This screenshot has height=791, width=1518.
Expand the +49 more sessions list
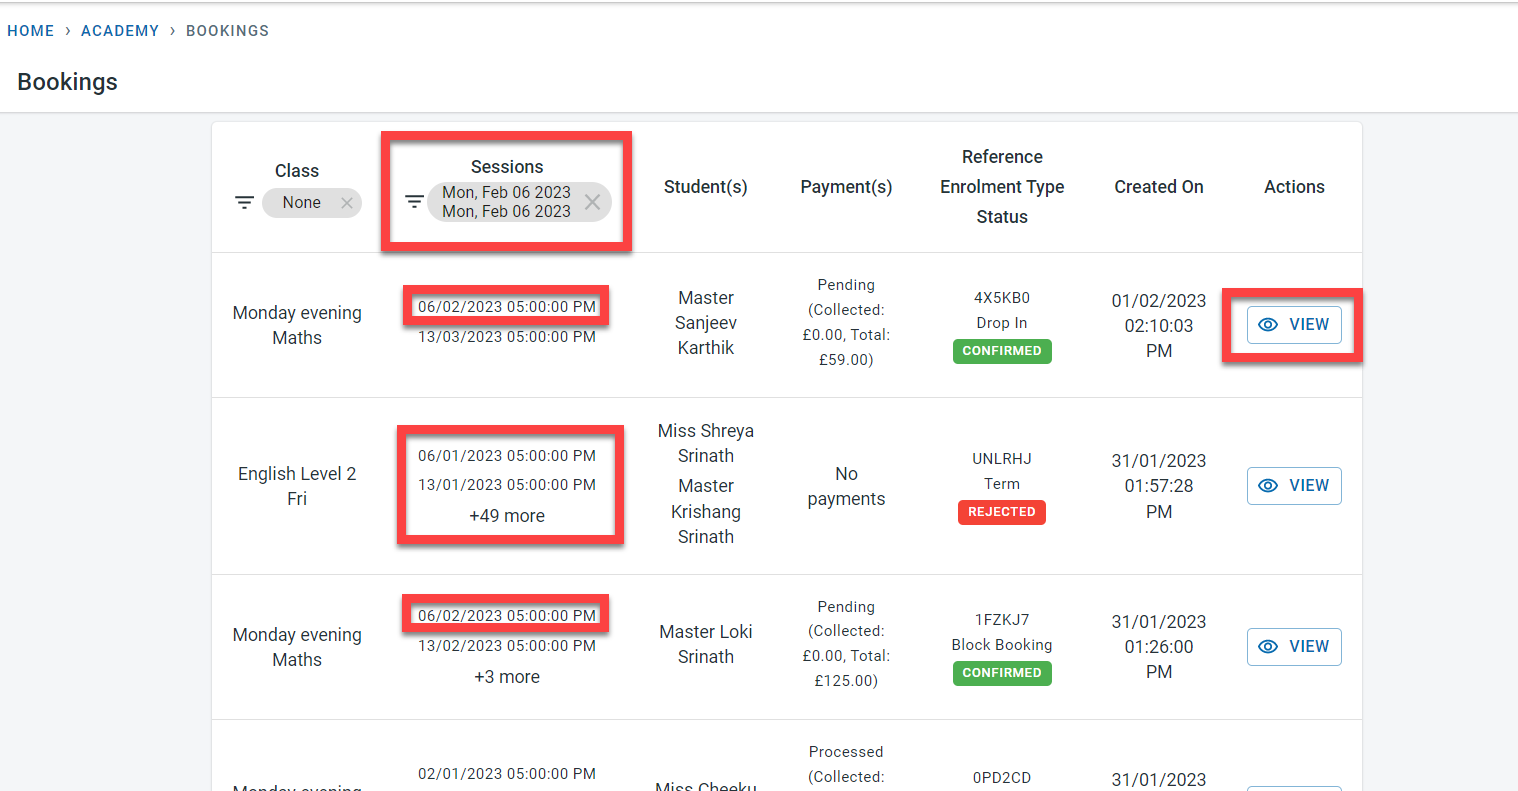(507, 516)
